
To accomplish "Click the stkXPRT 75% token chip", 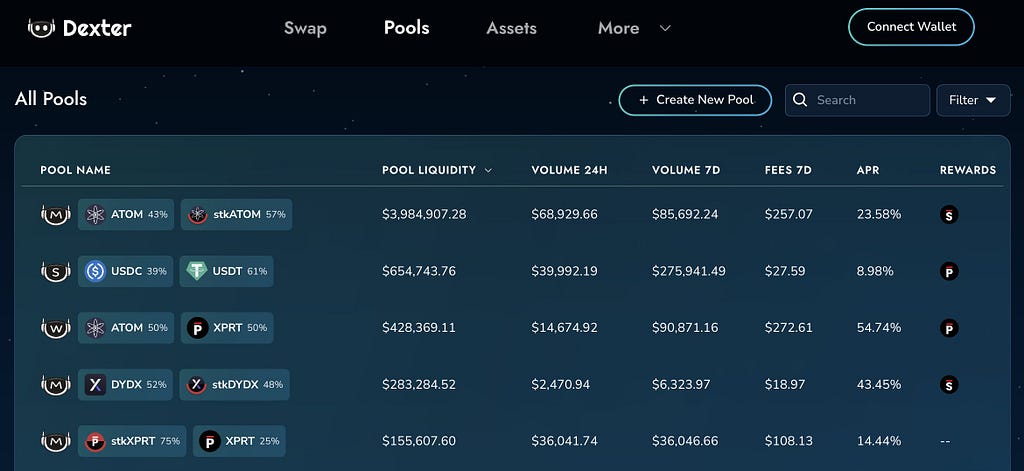I will (132, 441).
